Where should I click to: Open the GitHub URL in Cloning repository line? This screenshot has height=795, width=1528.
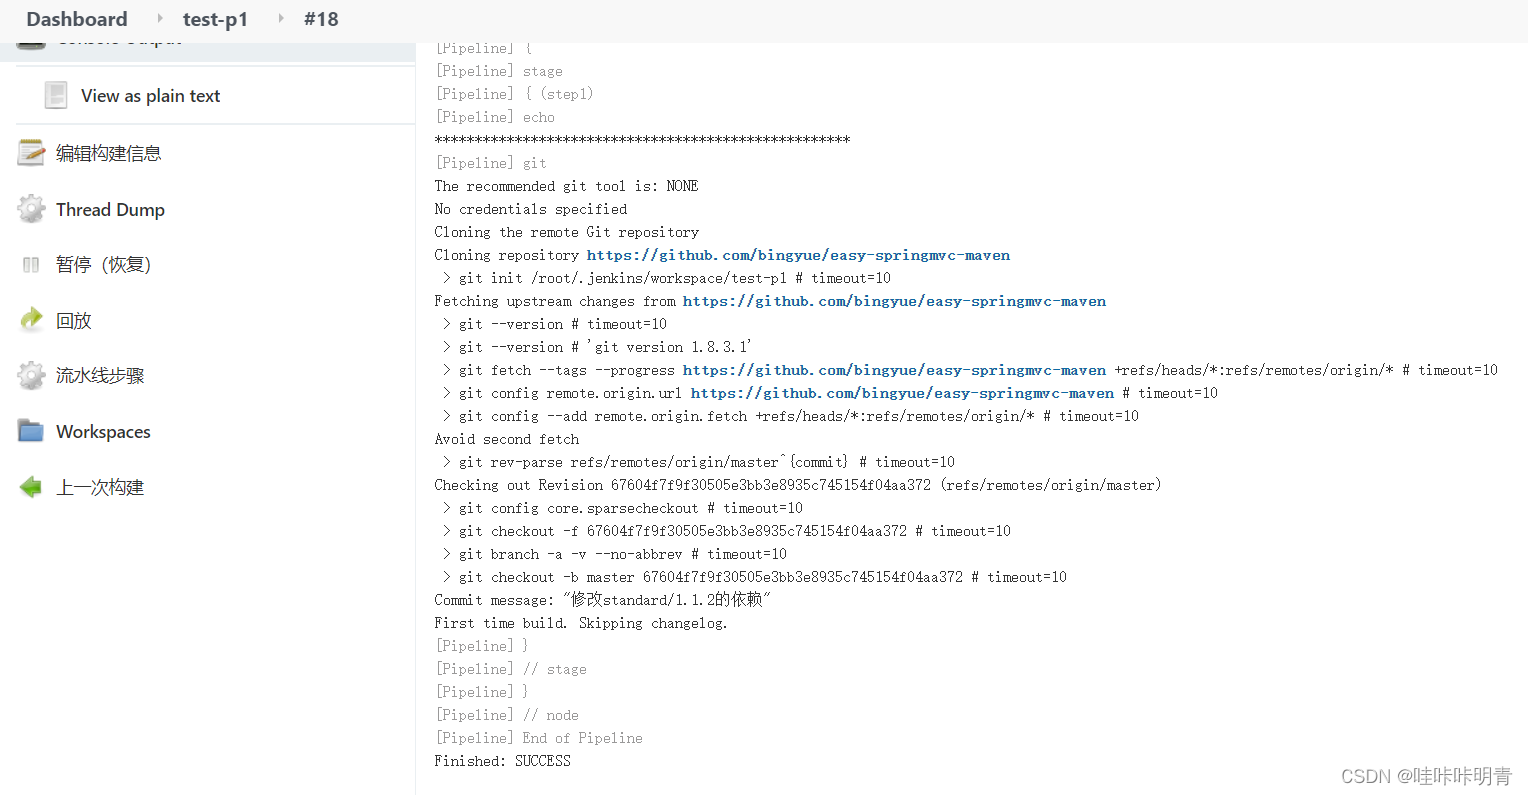tap(798, 255)
